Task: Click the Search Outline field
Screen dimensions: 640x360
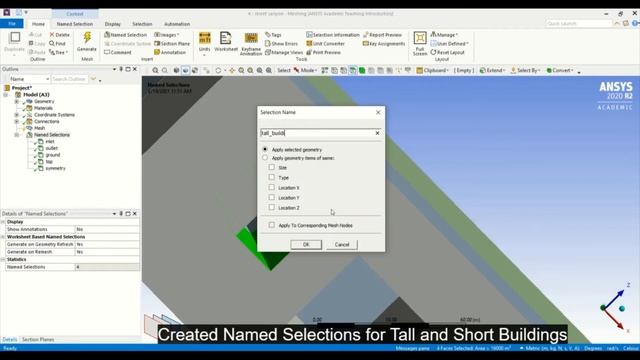Action: (x=69, y=79)
